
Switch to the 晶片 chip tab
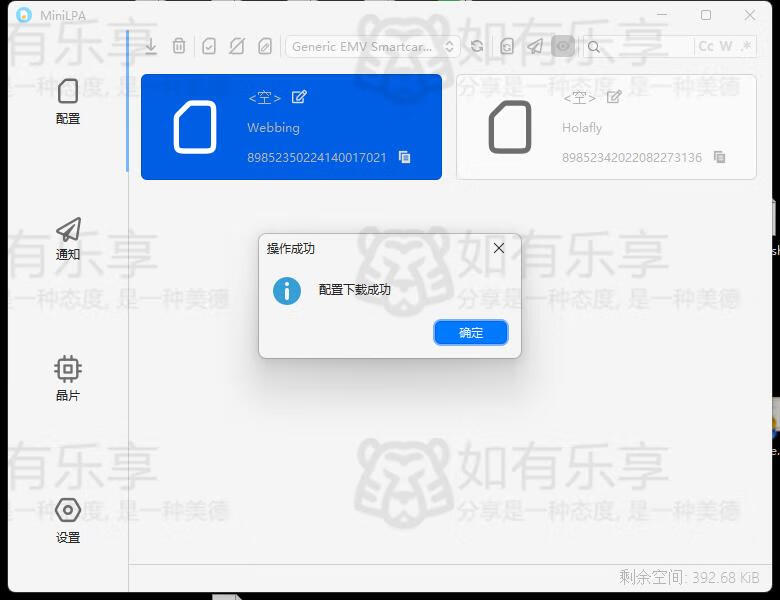click(68, 378)
